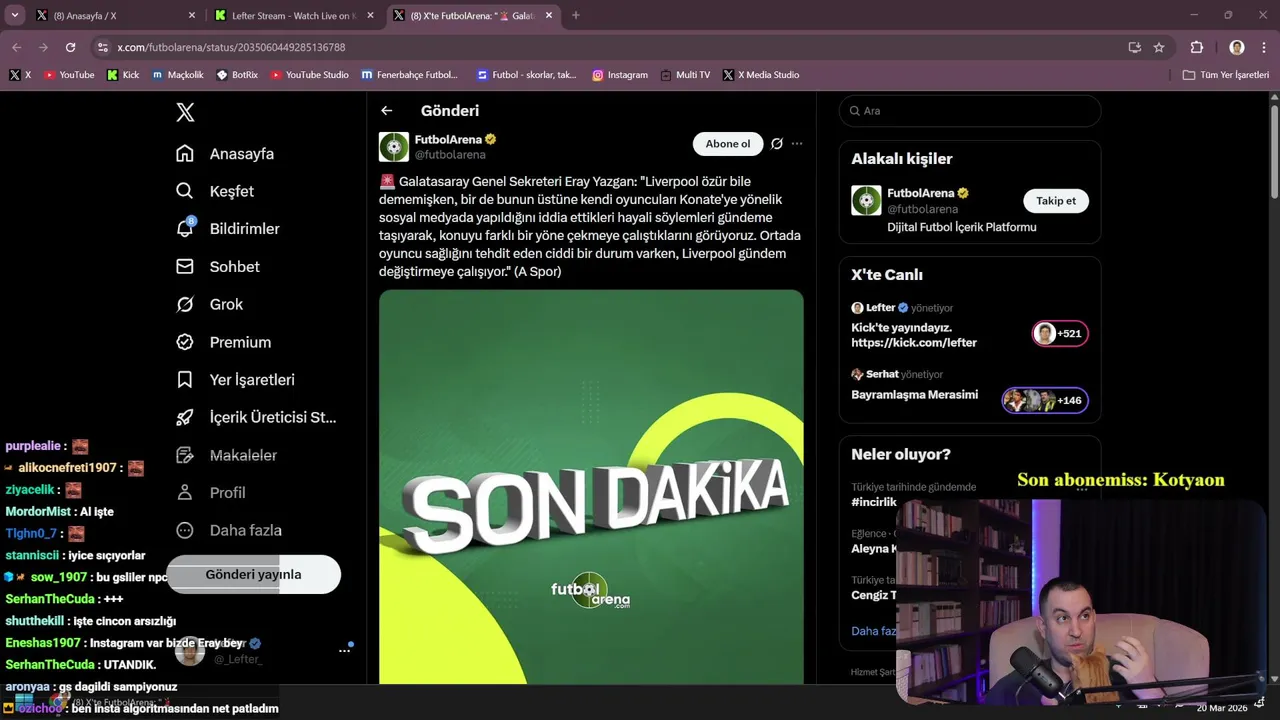Click FutbolArena avatar in post header
The image size is (1280, 720).
(x=394, y=147)
